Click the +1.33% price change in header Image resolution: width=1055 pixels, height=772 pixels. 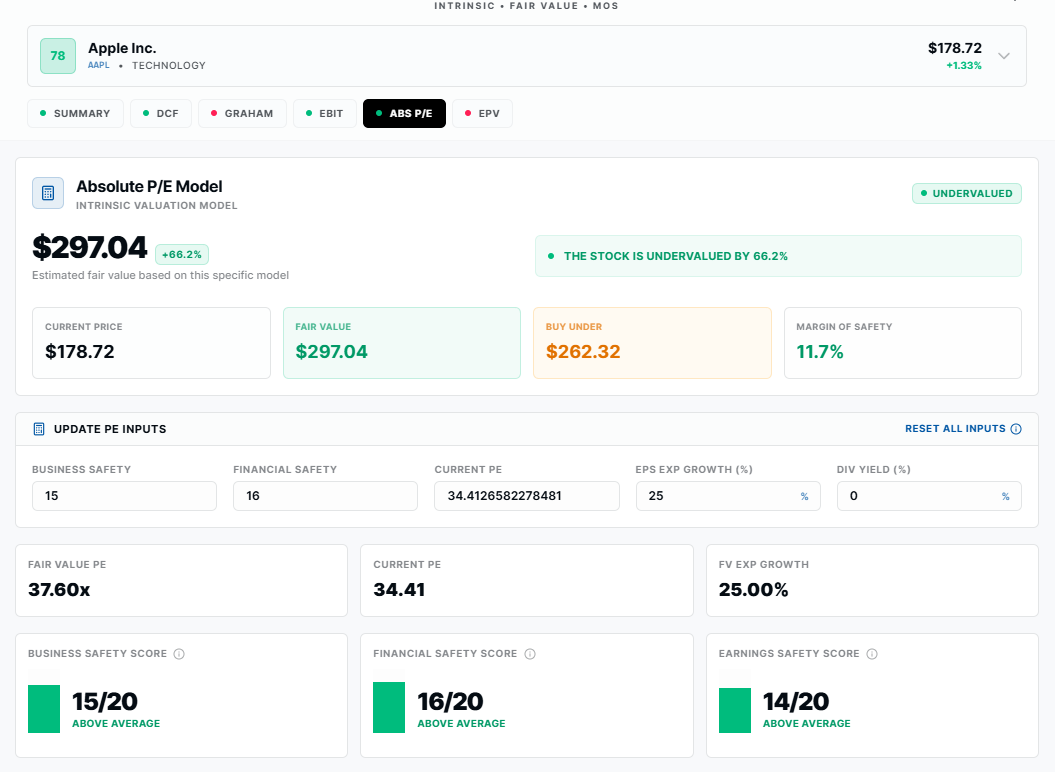click(x=963, y=65)
